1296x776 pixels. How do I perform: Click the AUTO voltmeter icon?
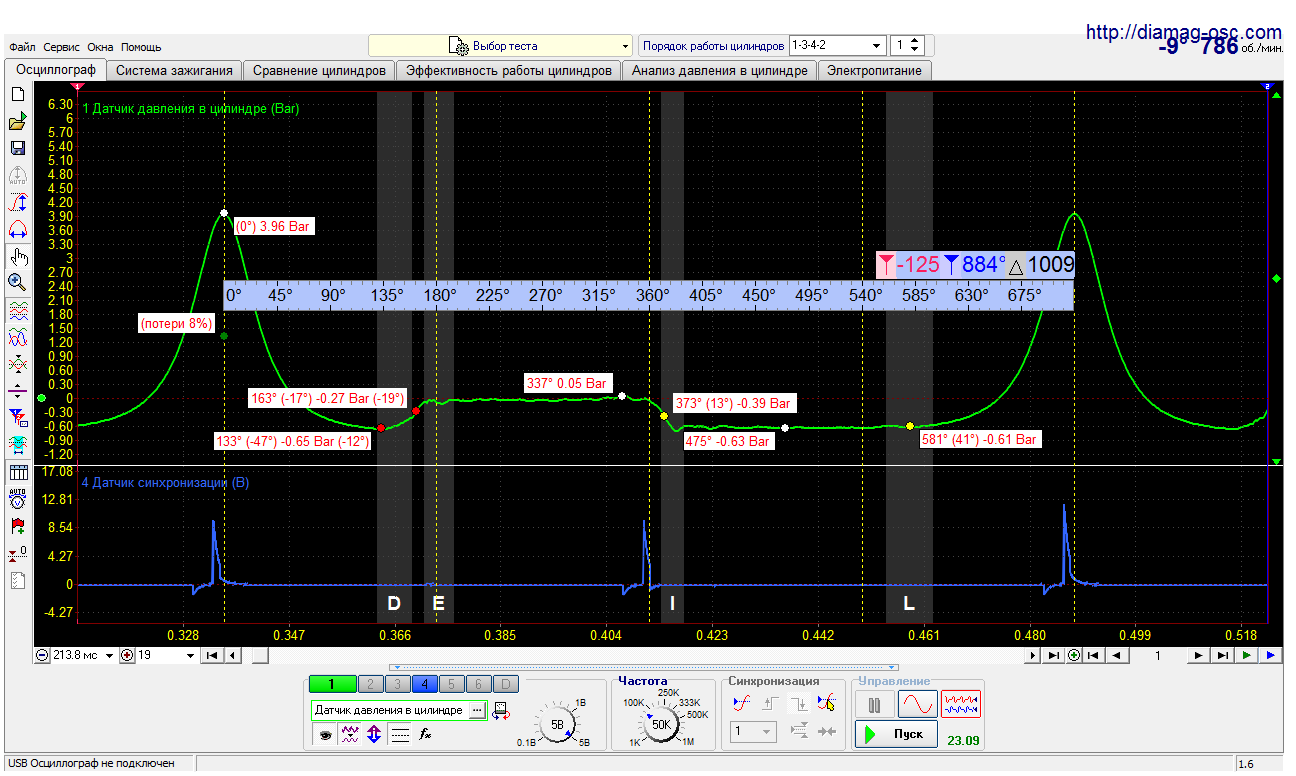click(17, 497)
